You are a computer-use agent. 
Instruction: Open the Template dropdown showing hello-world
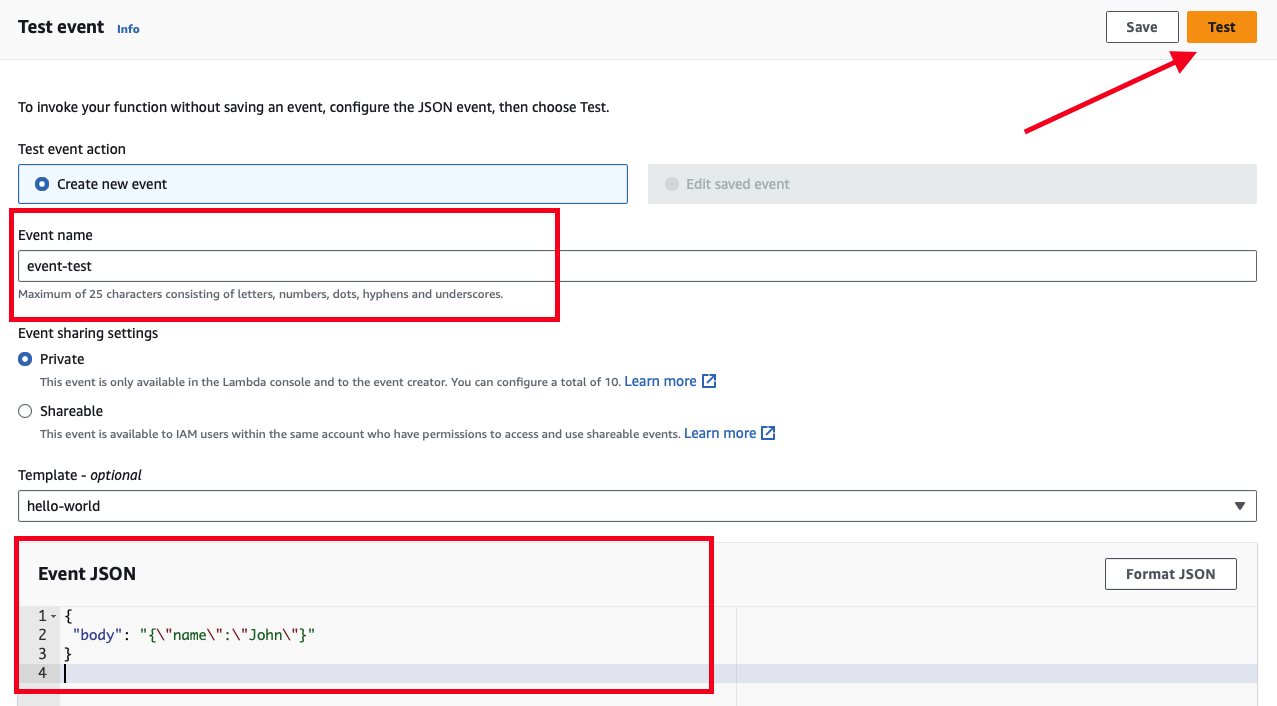coord(637,505)
